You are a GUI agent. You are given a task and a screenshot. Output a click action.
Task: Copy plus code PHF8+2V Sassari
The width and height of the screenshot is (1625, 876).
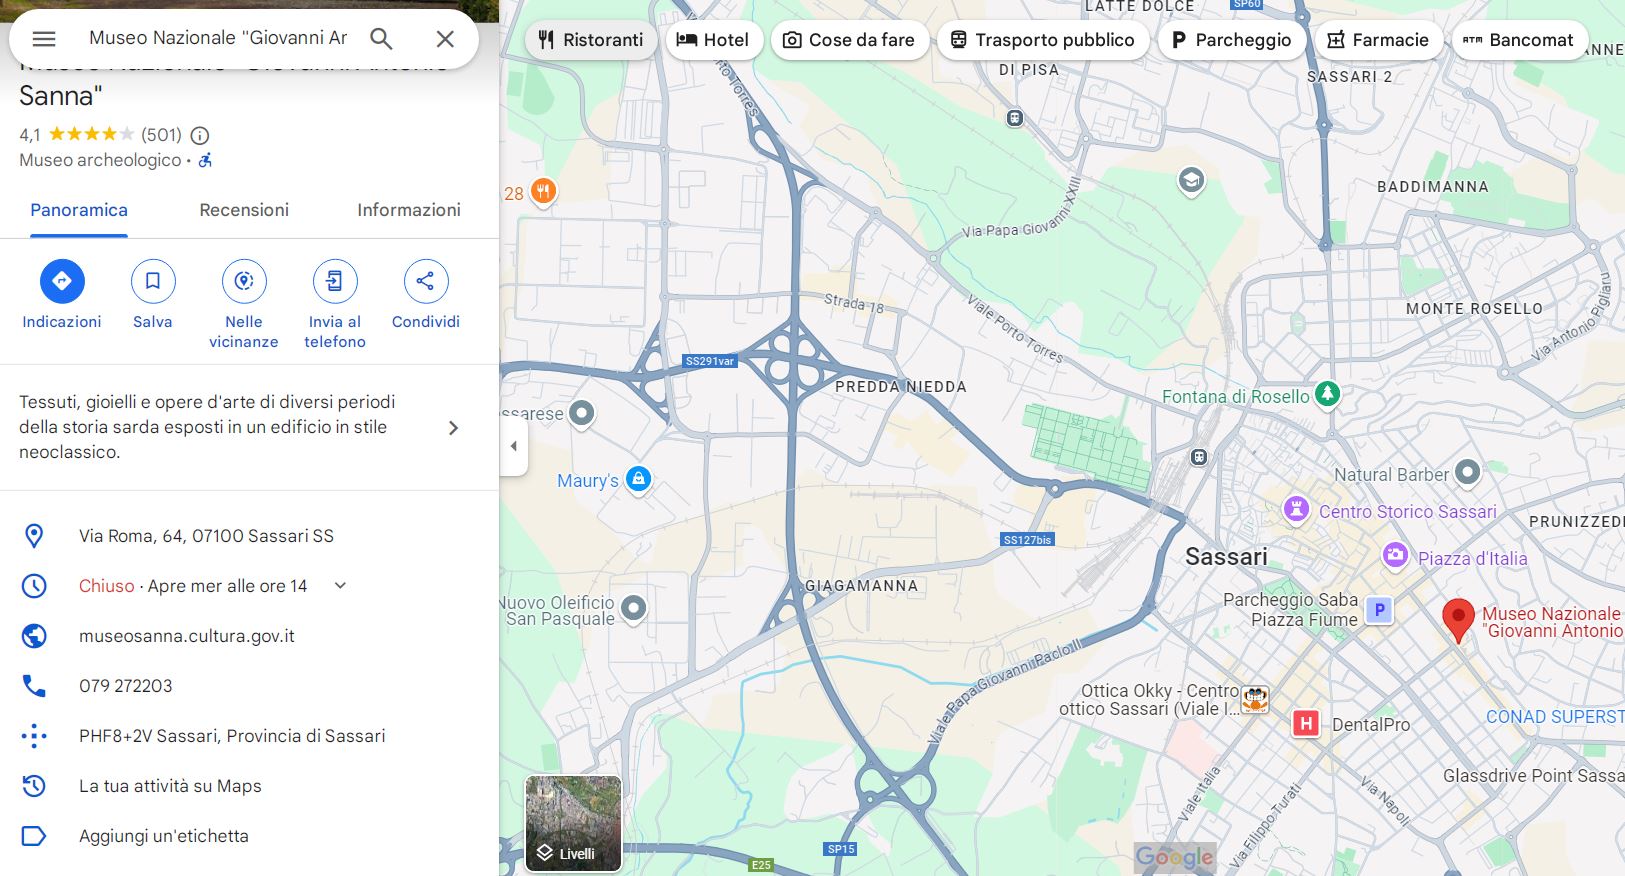232,736
